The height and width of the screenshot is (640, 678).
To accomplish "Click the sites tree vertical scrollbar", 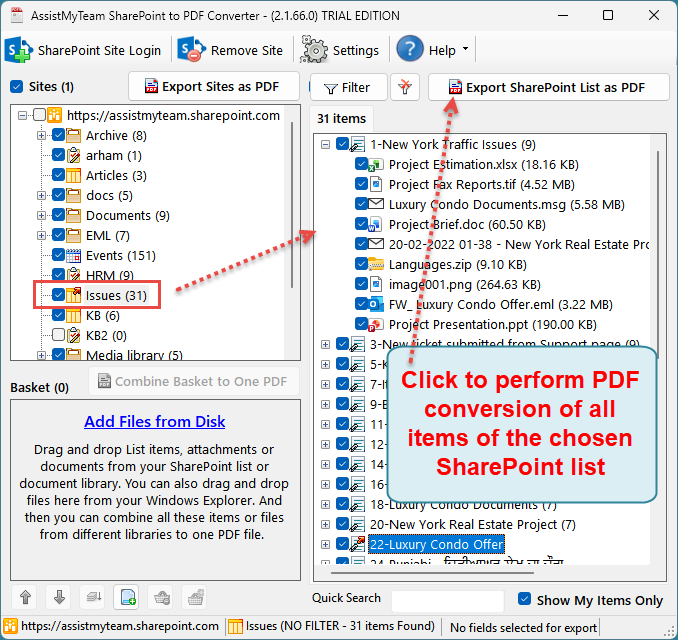I will [x=292, y=205].
